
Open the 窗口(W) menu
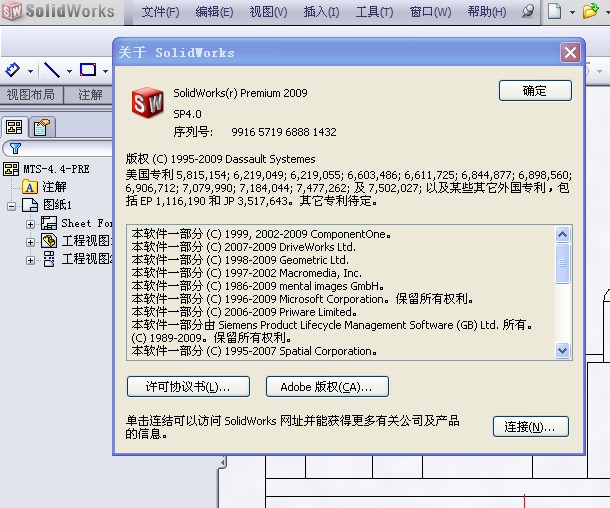point(430,12)
